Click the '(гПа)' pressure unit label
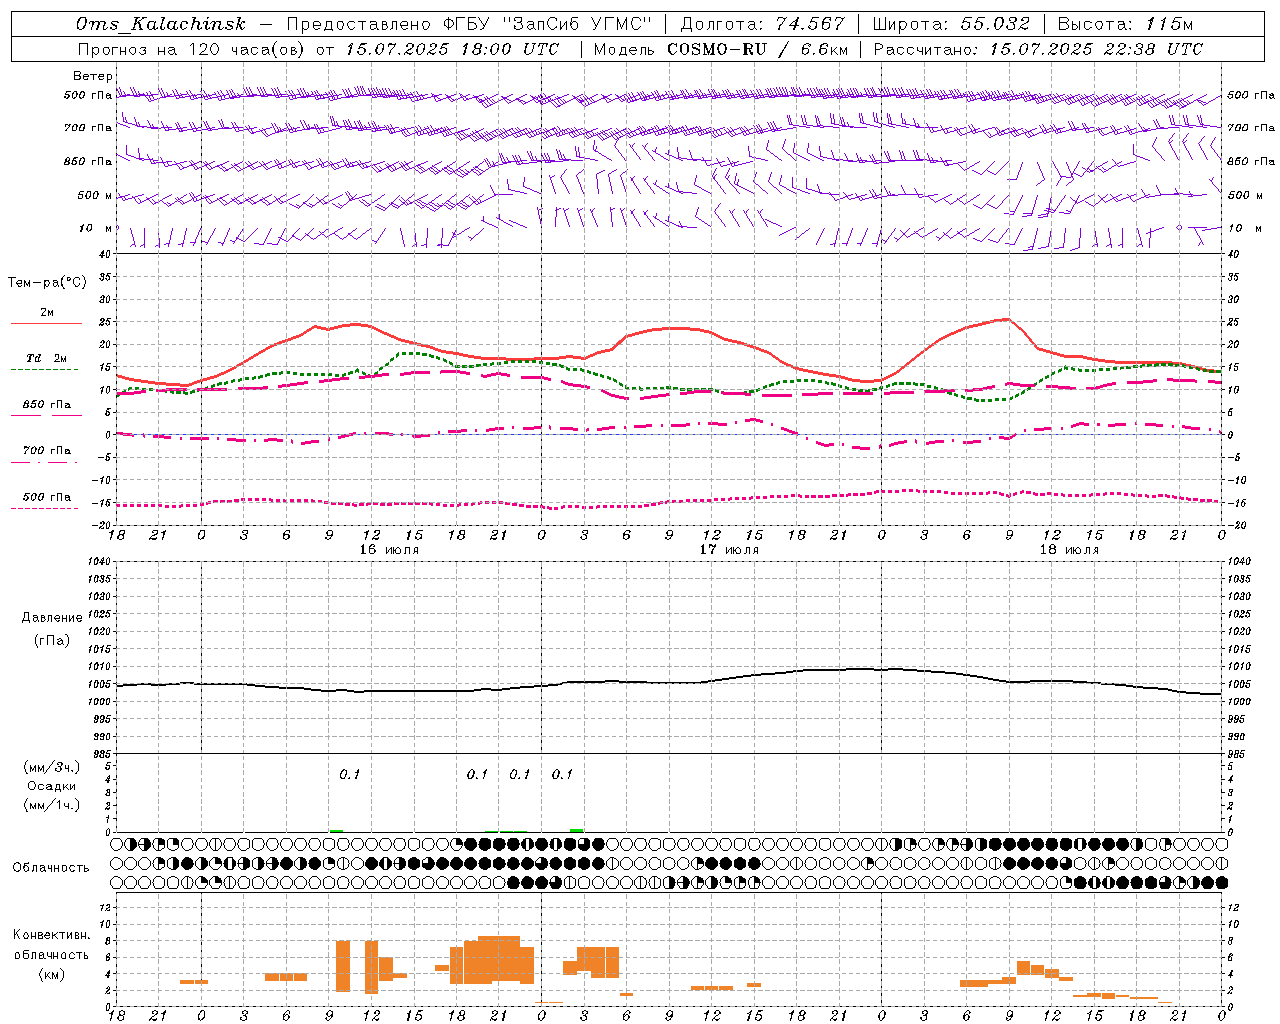The width and height of the screenshot is (1280, 1024). [52, 641]
